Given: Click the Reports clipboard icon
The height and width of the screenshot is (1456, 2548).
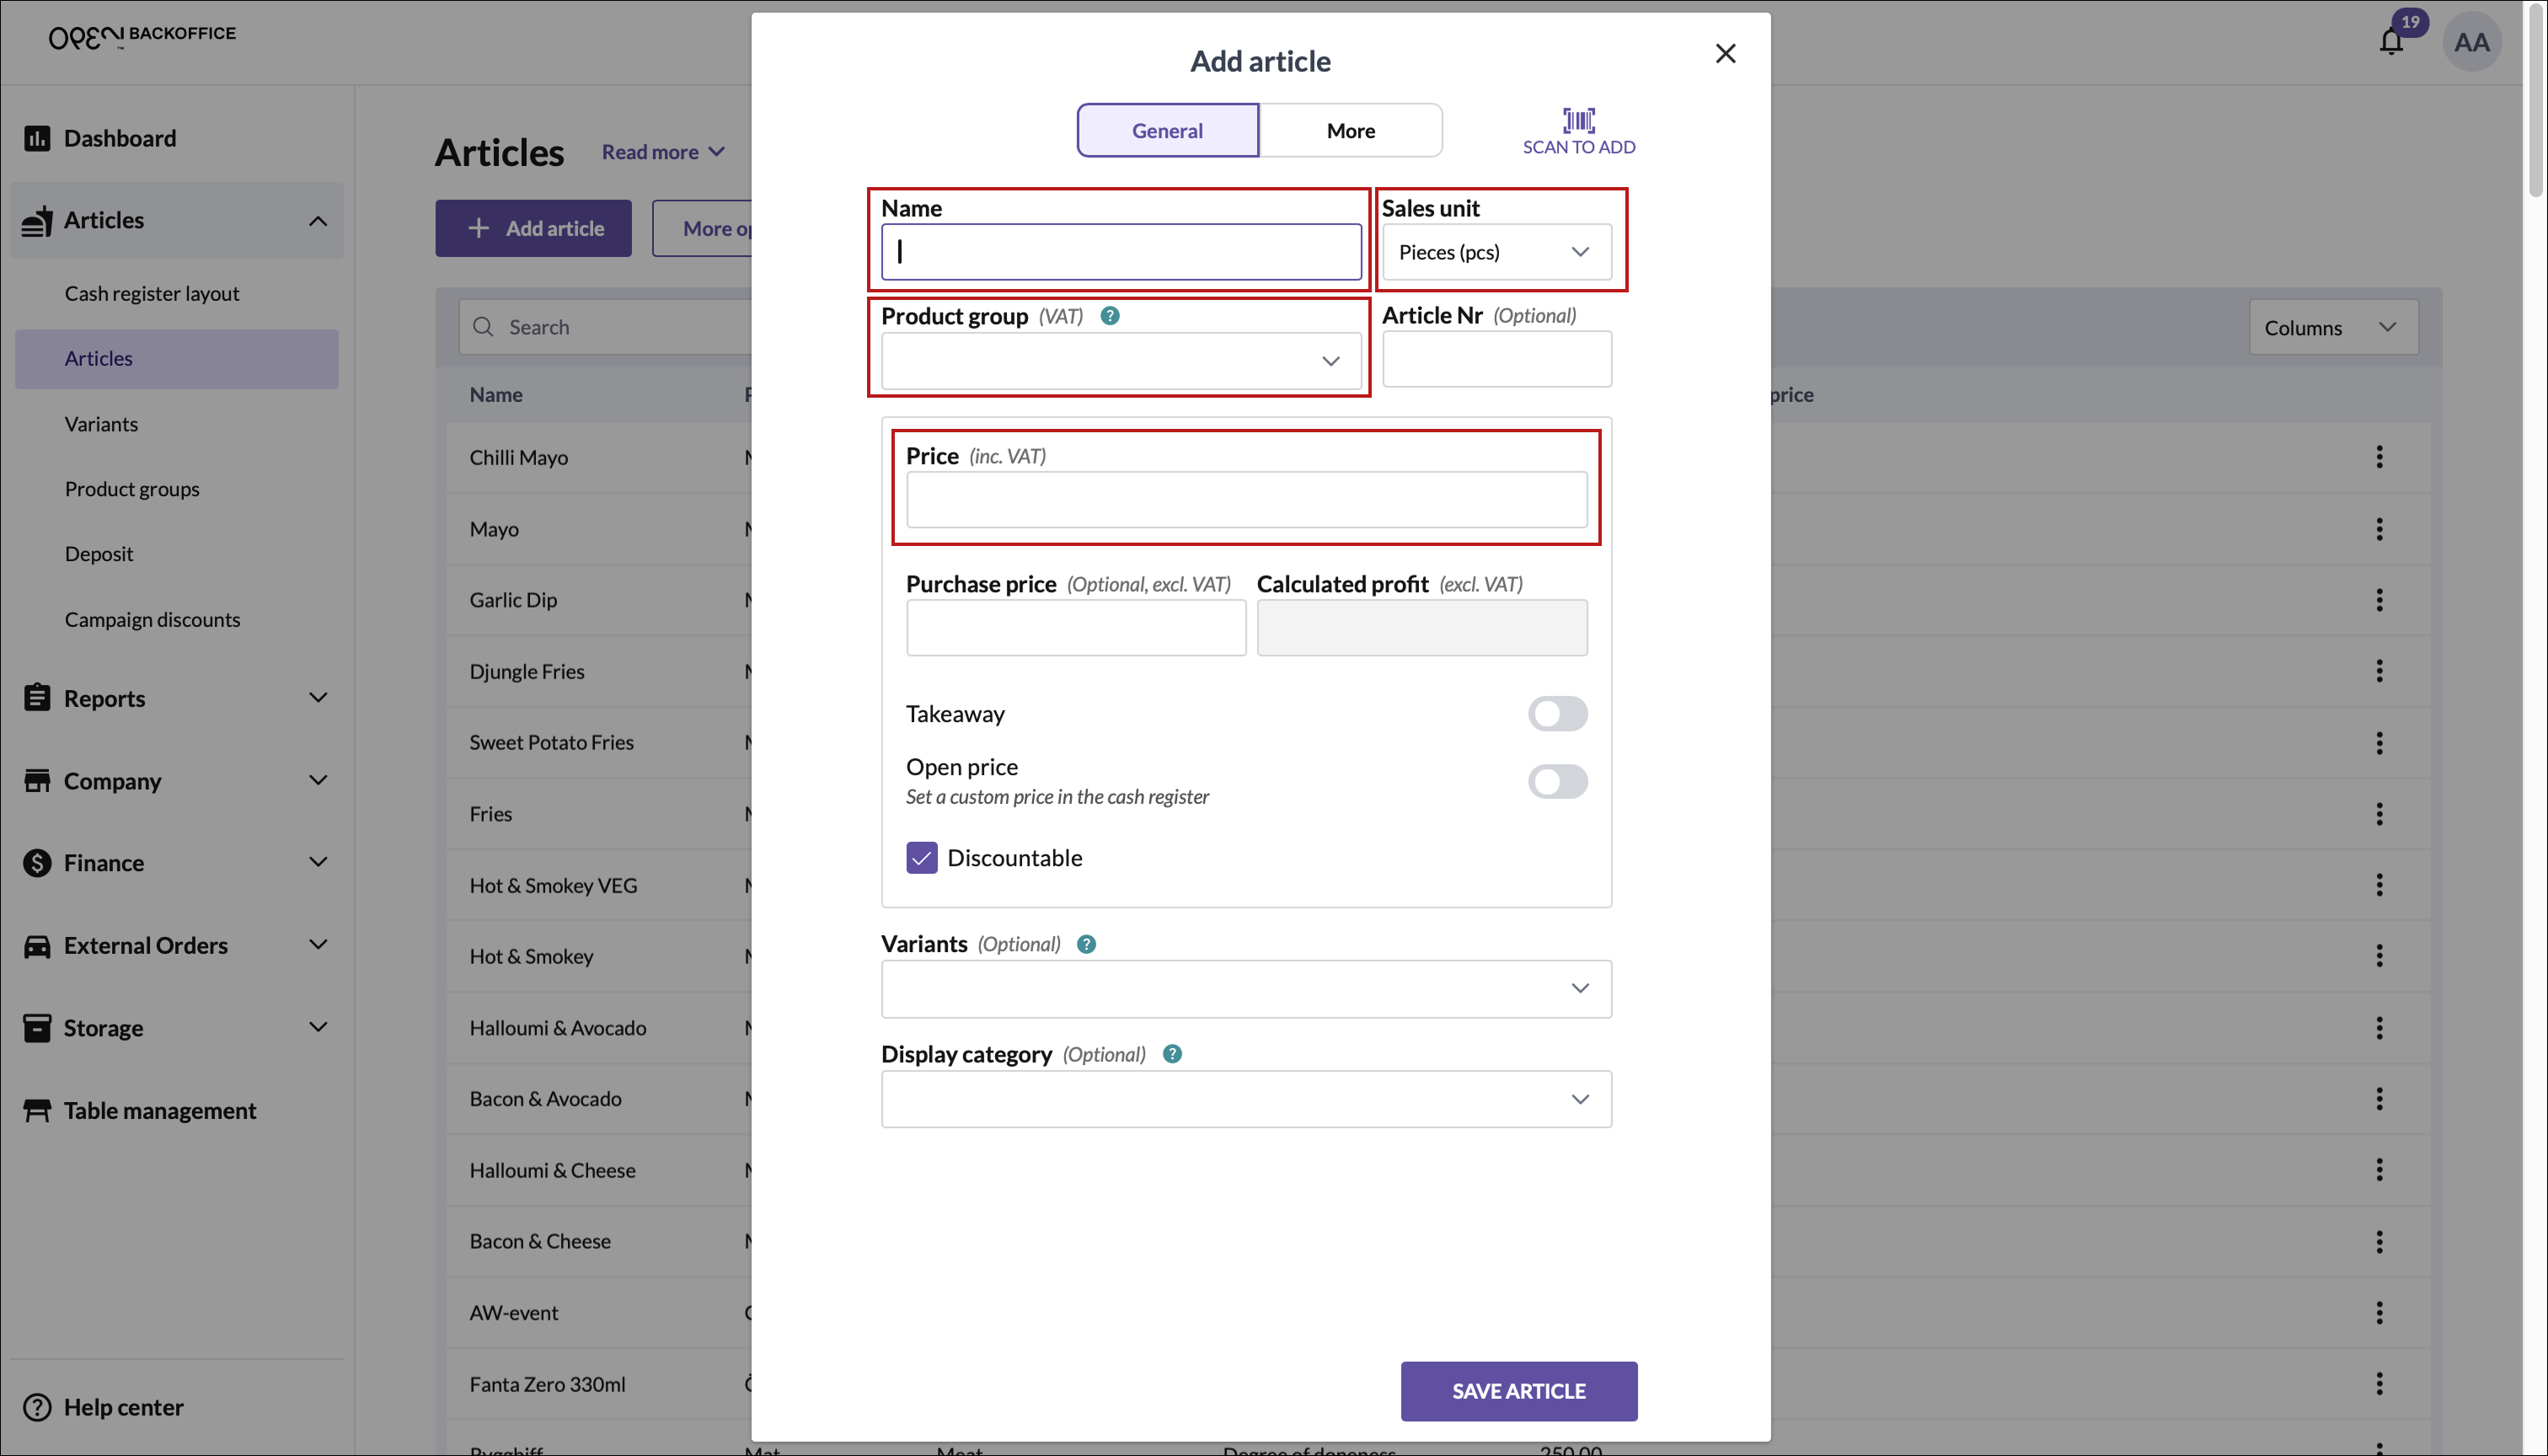Looking at the screenshot, I should click(37, 698).
